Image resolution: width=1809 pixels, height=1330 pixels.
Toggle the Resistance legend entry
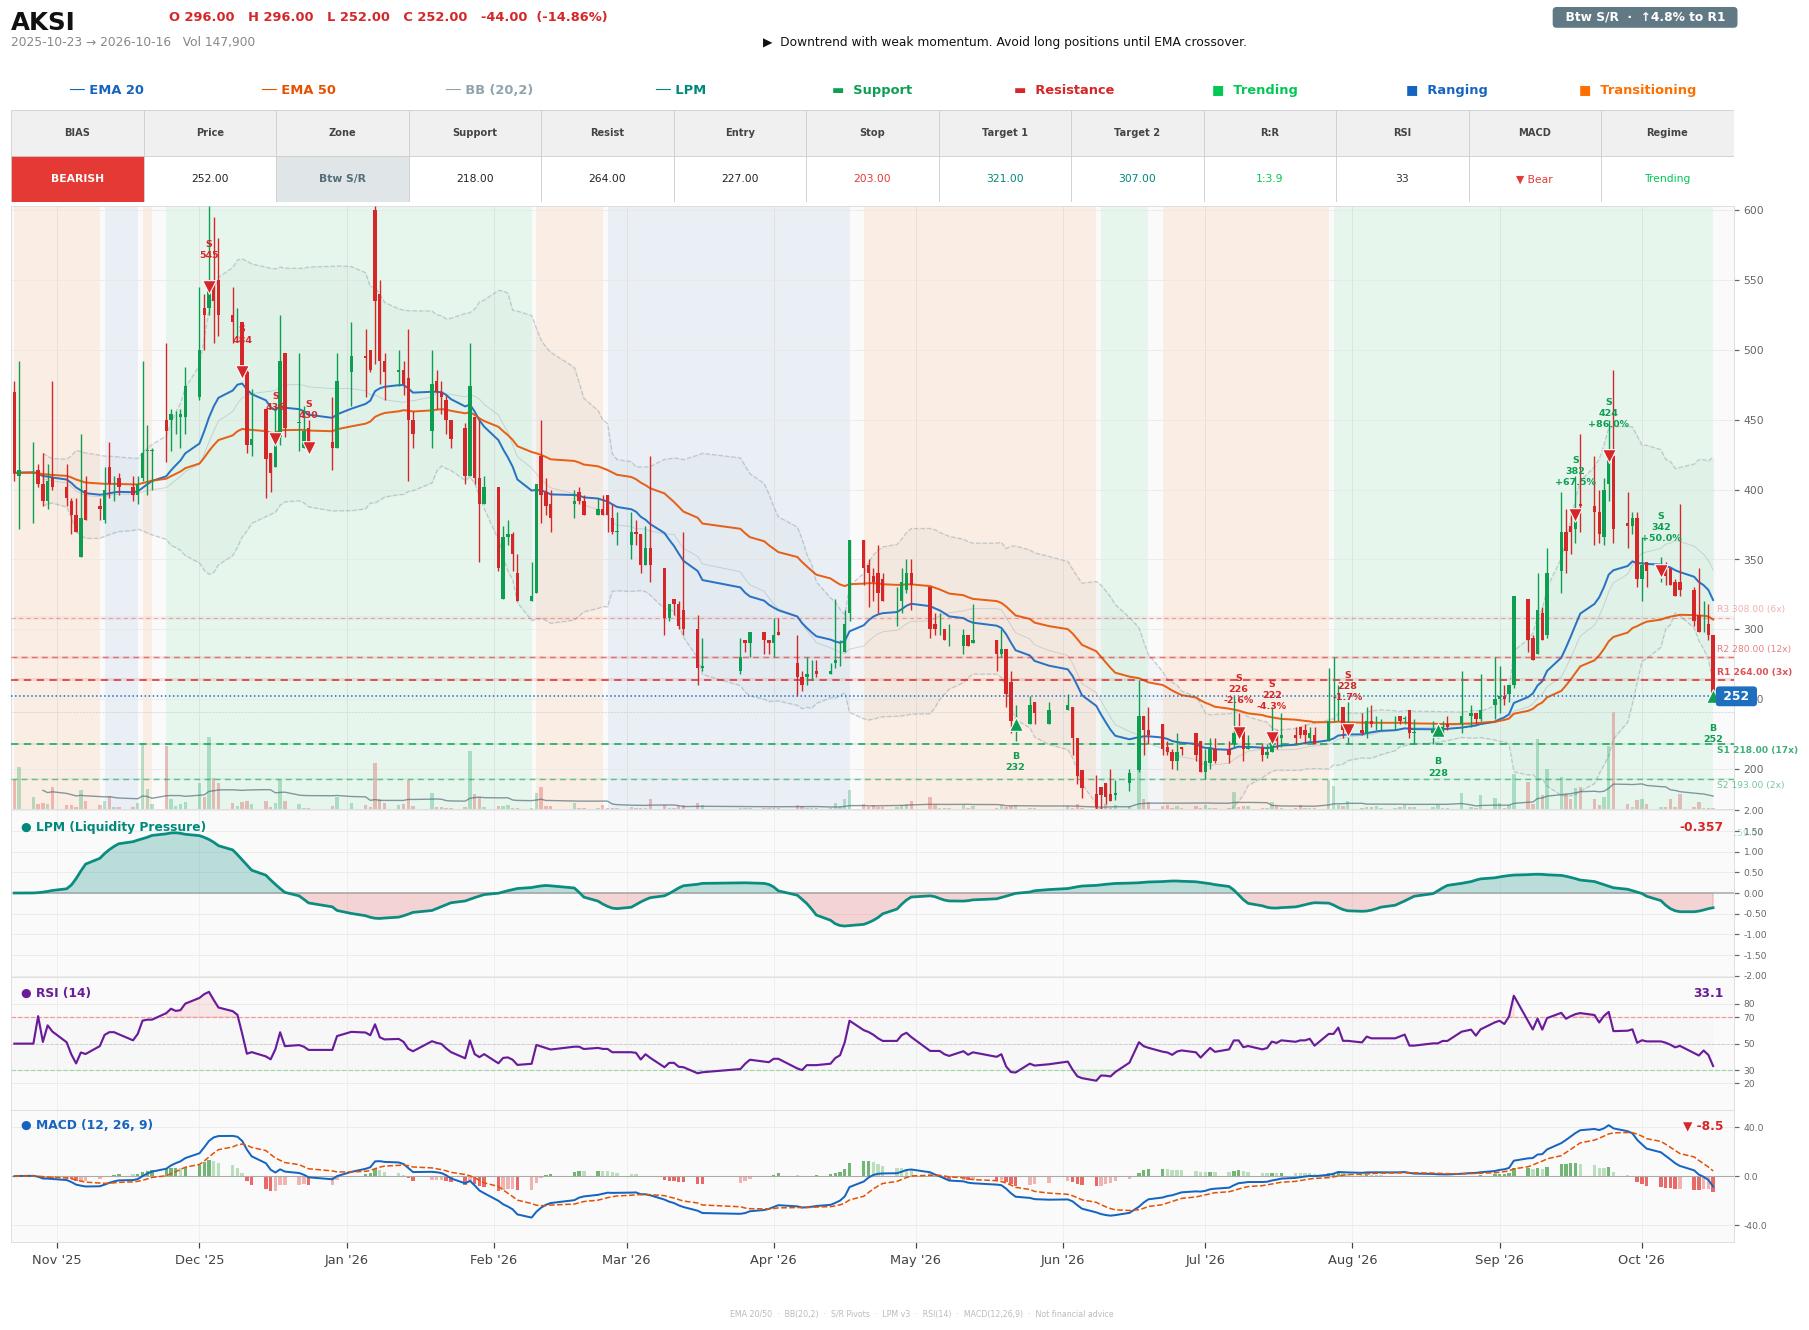(1064, 90)
